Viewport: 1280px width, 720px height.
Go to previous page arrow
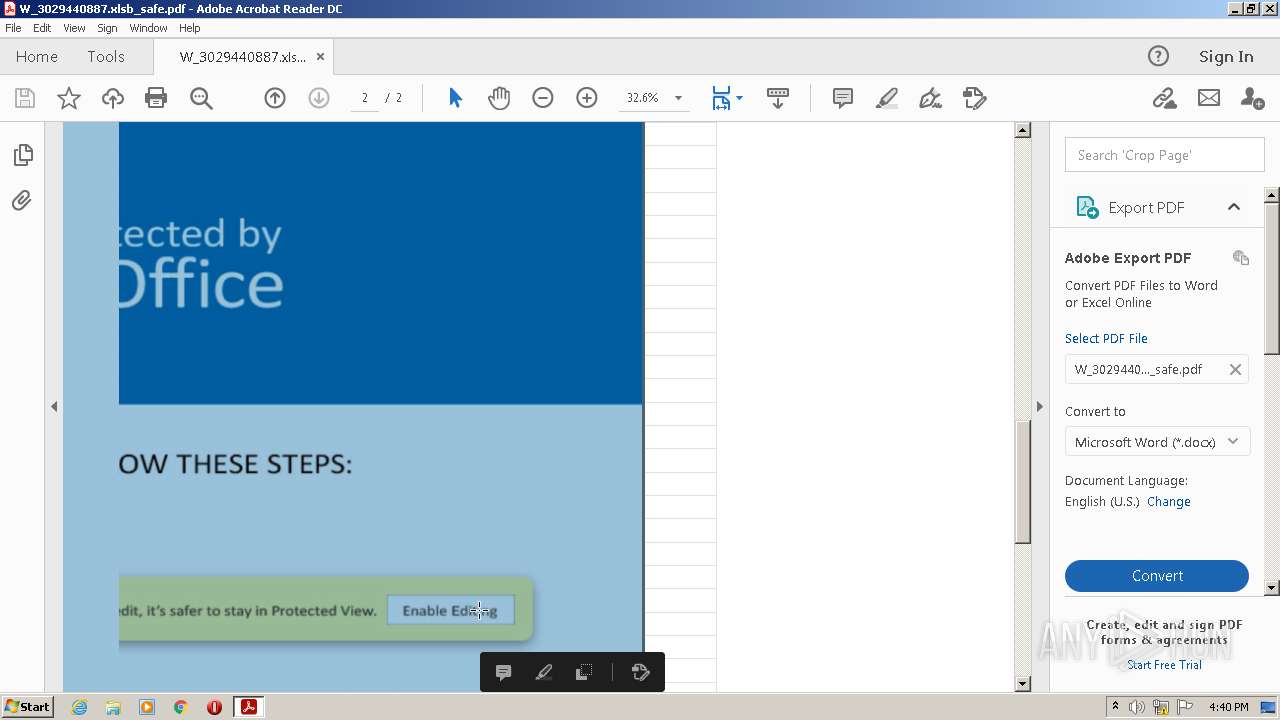(x=275, y=98)
